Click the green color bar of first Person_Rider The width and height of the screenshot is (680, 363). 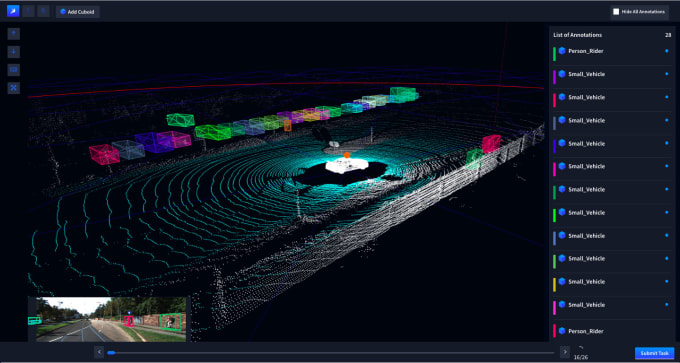pos(554,54)
